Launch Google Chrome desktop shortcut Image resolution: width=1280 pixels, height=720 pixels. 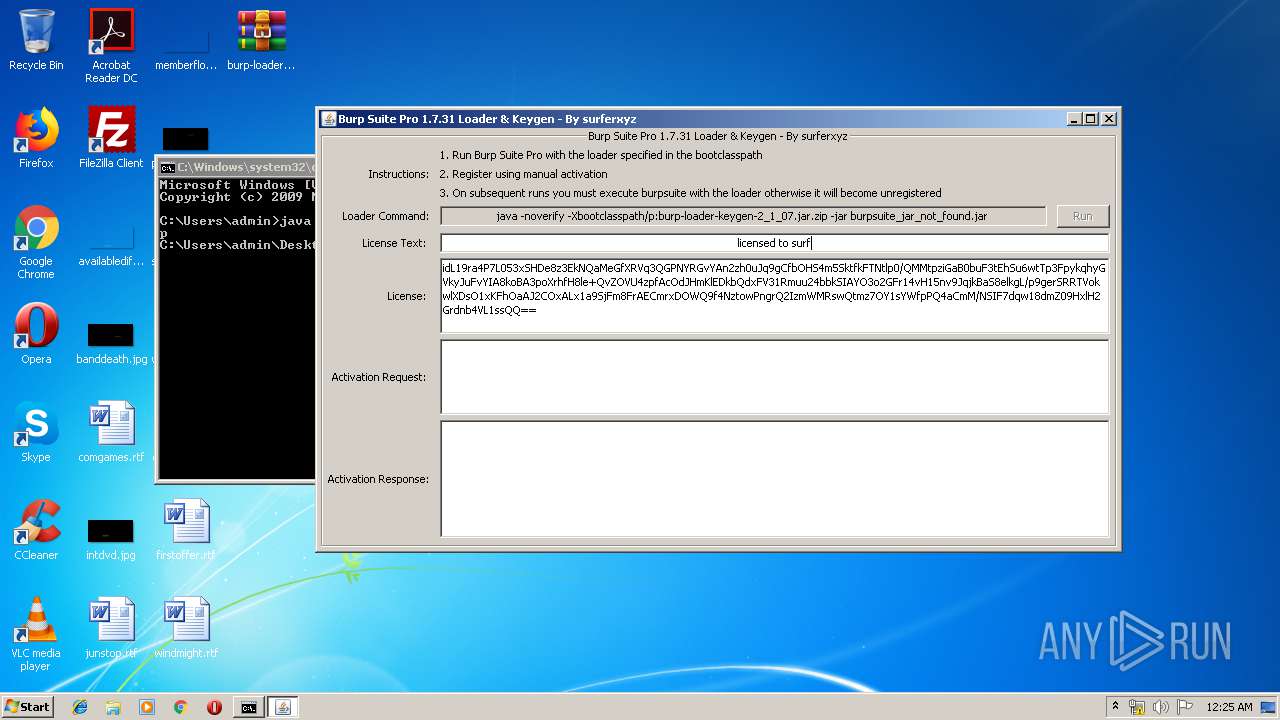(36, 242)
